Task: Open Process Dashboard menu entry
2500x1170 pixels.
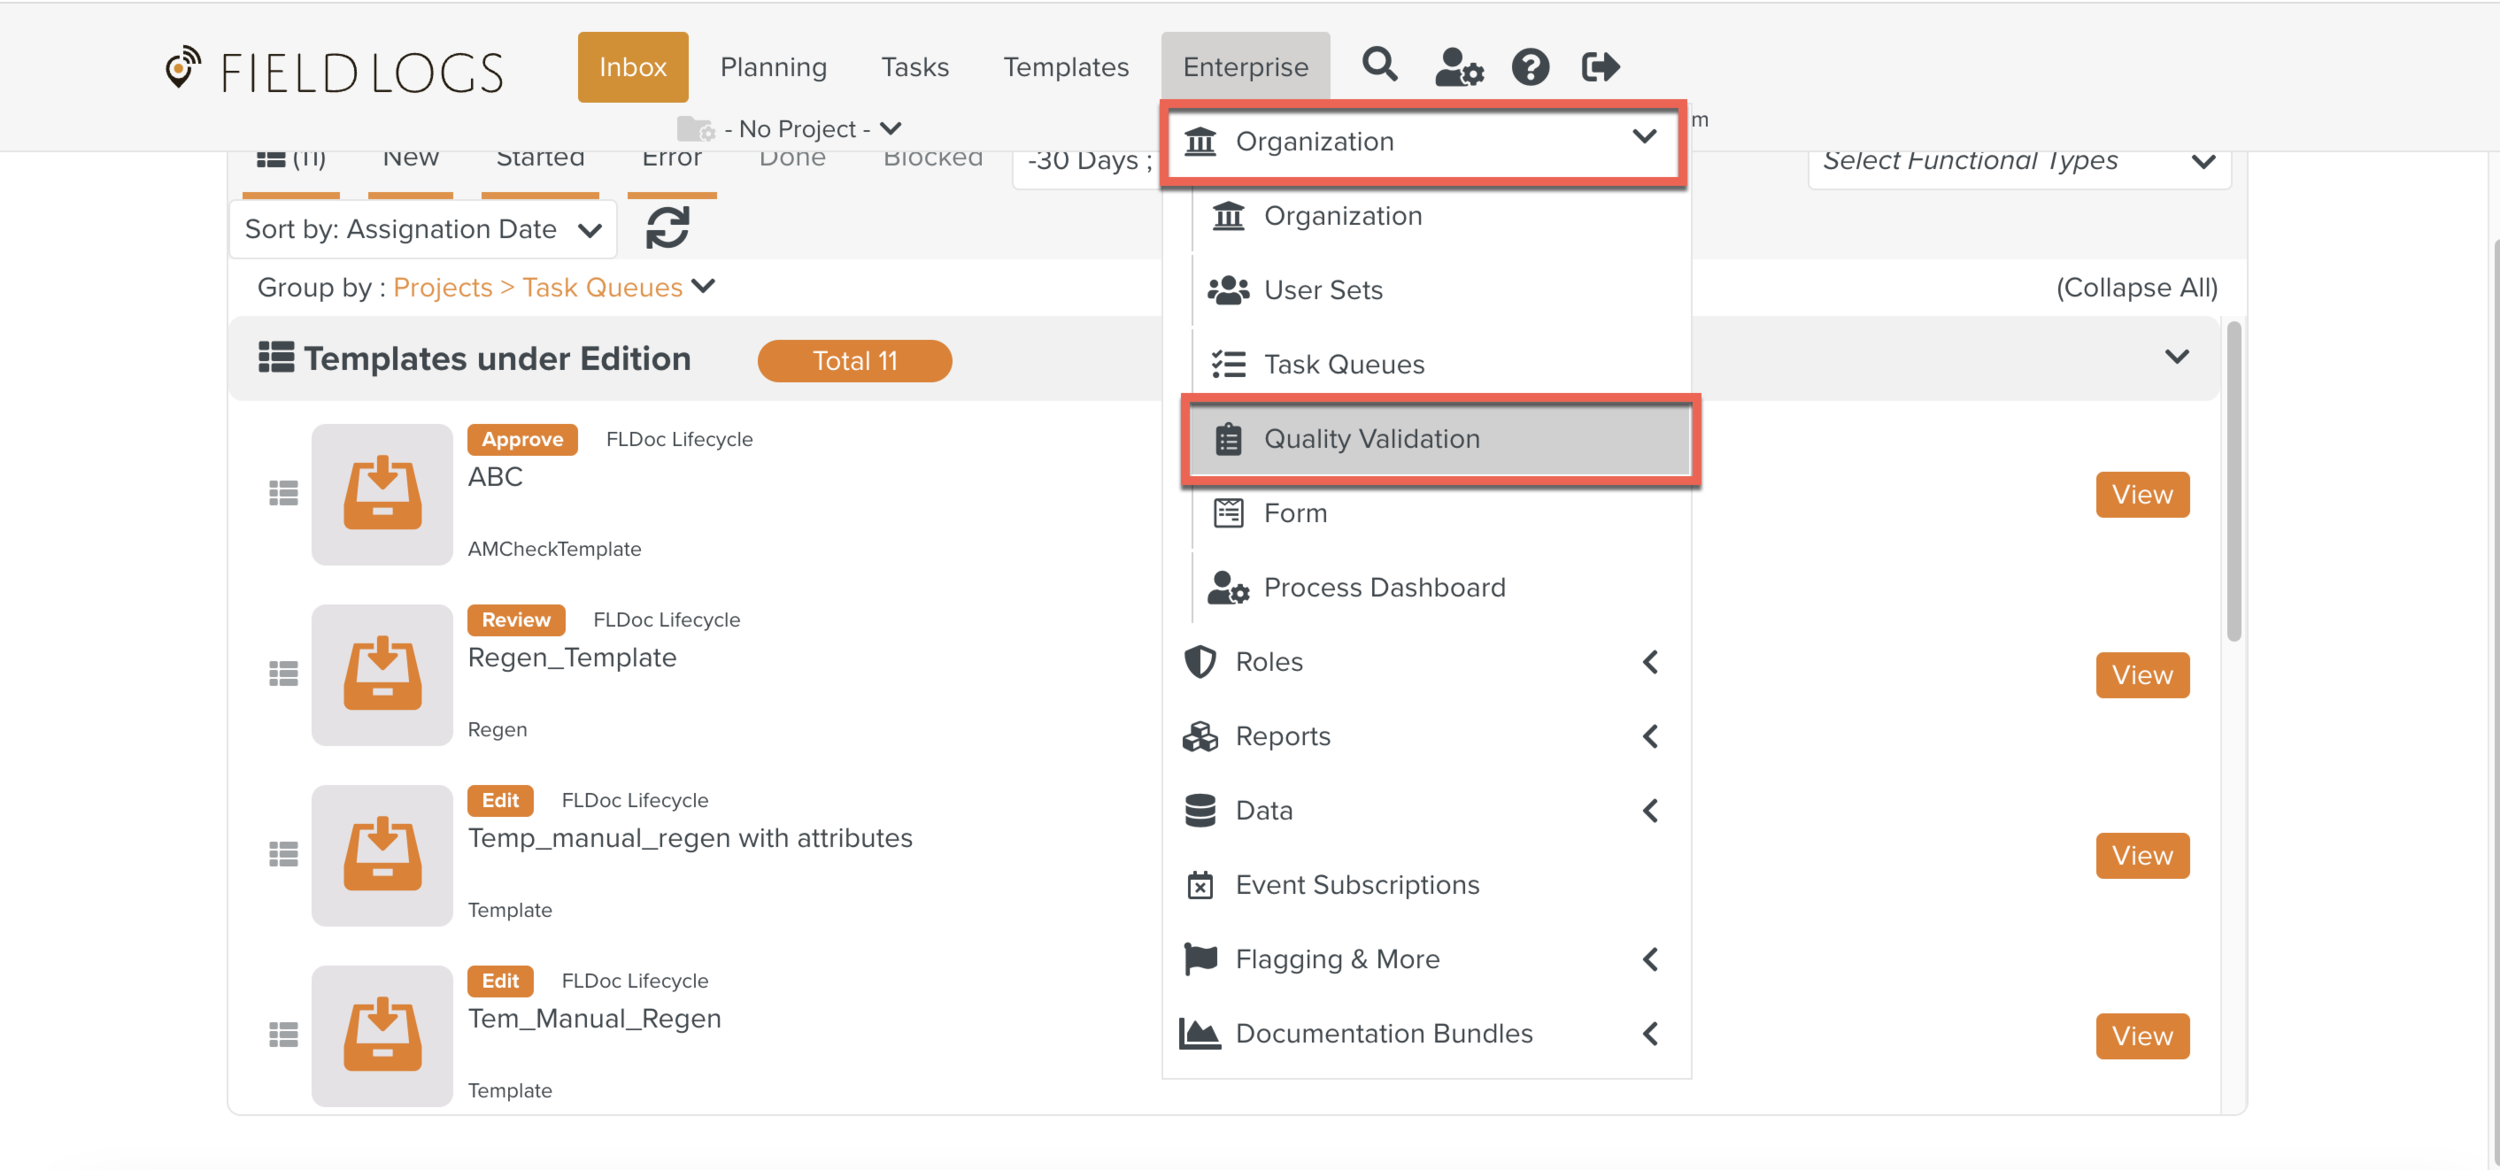Action: (1383, 587)
